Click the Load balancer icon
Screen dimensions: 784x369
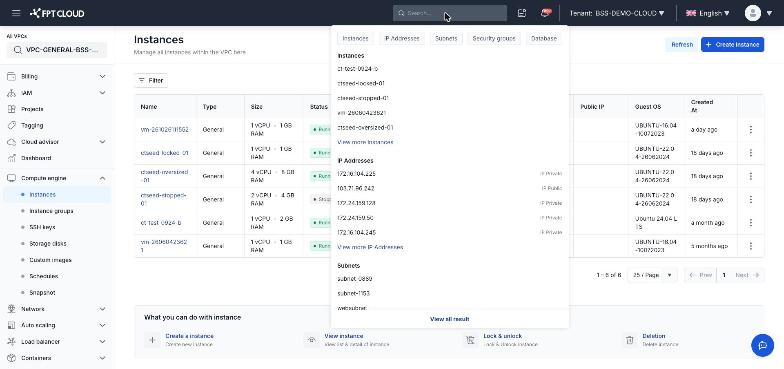pos(12,342)
